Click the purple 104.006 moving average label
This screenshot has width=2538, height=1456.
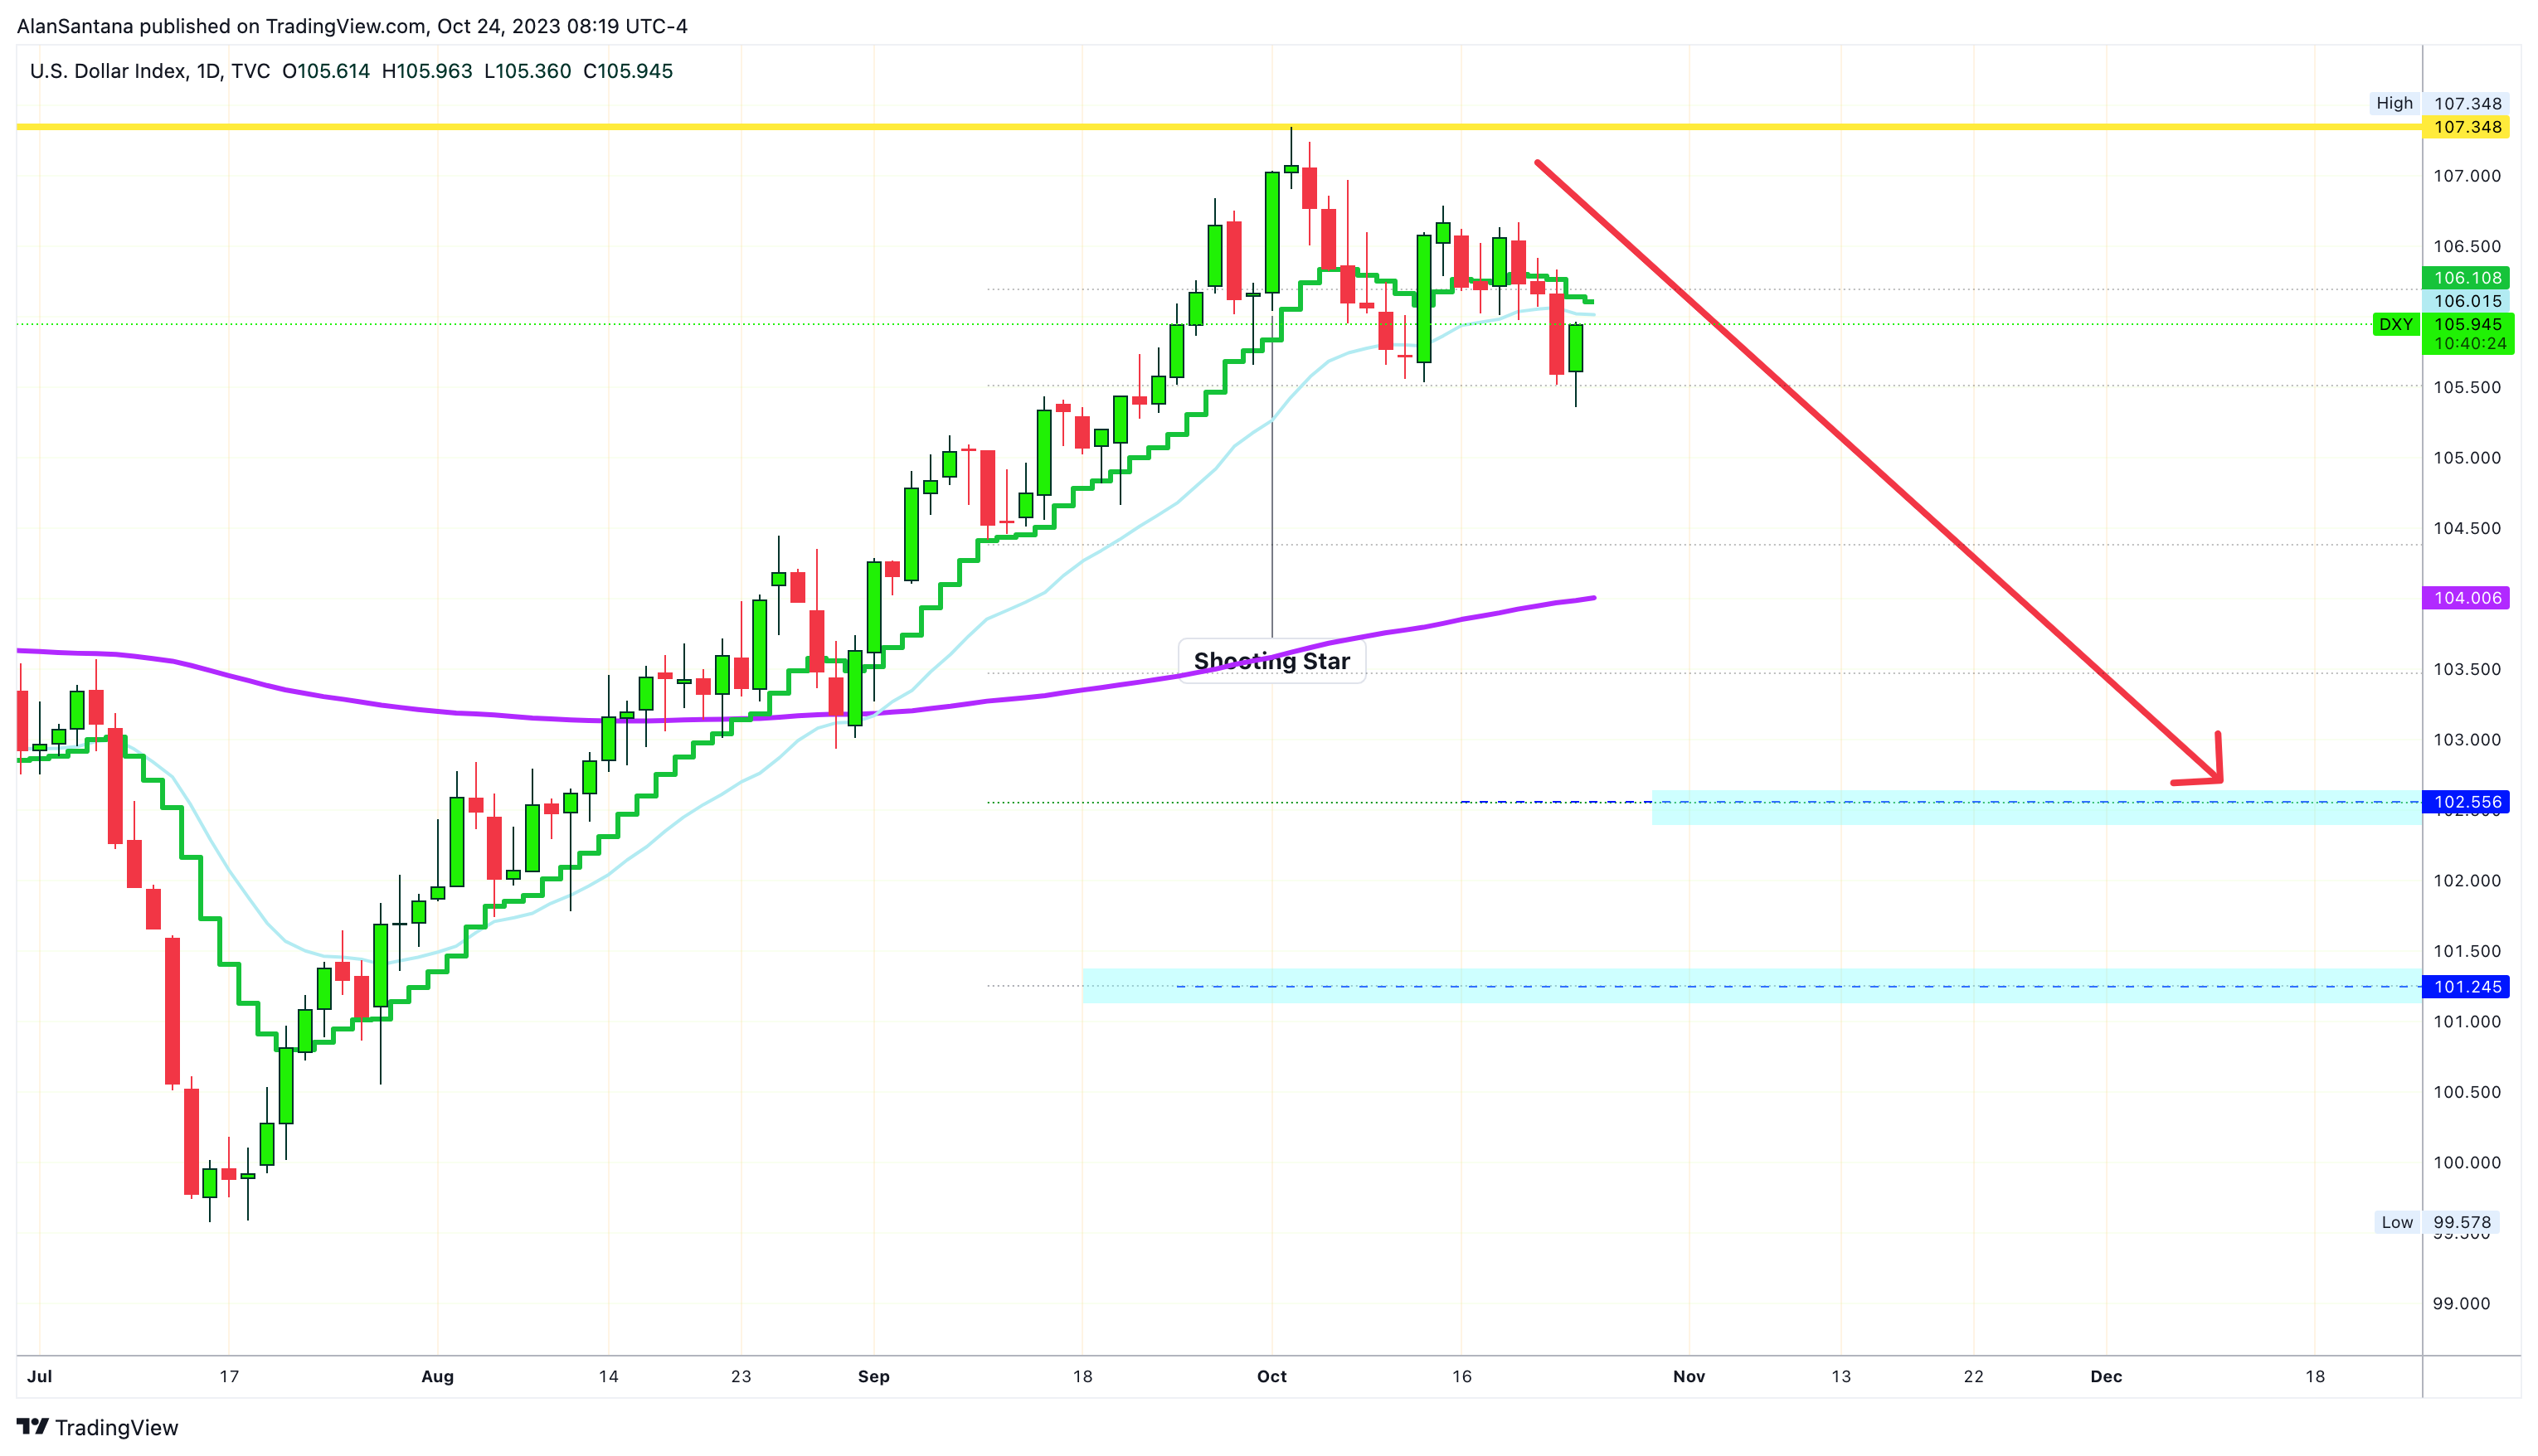2466,598
